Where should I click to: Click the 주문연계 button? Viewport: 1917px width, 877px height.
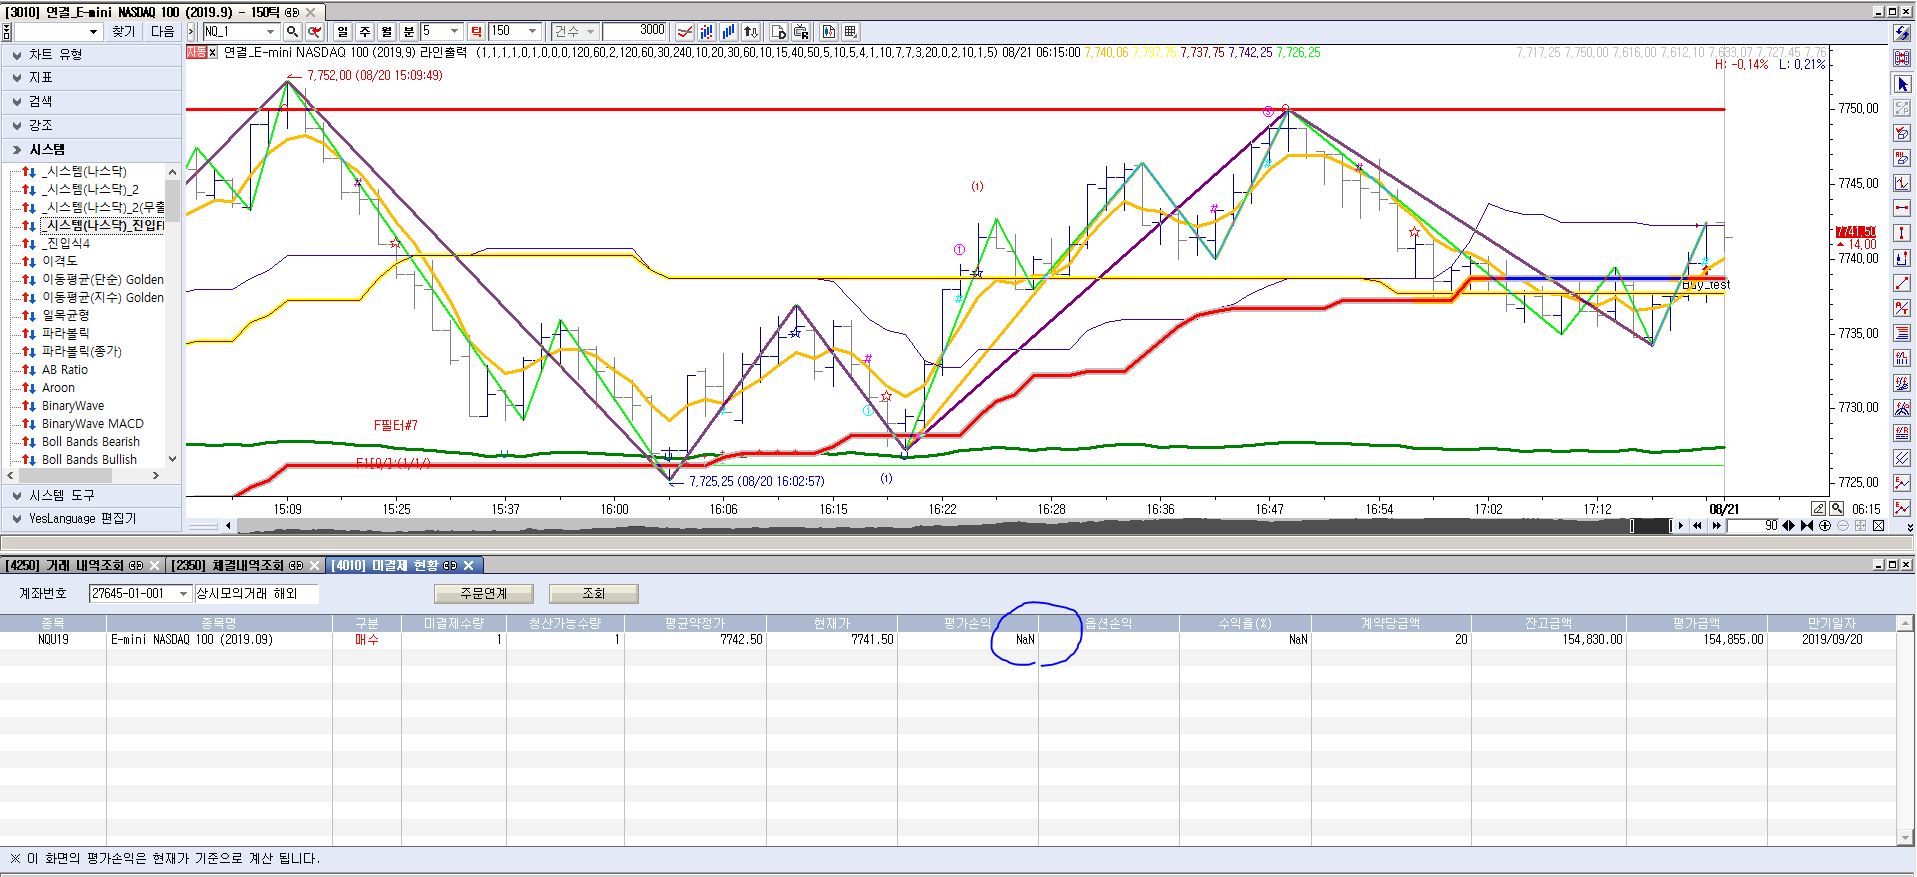(x=484, y=594)
